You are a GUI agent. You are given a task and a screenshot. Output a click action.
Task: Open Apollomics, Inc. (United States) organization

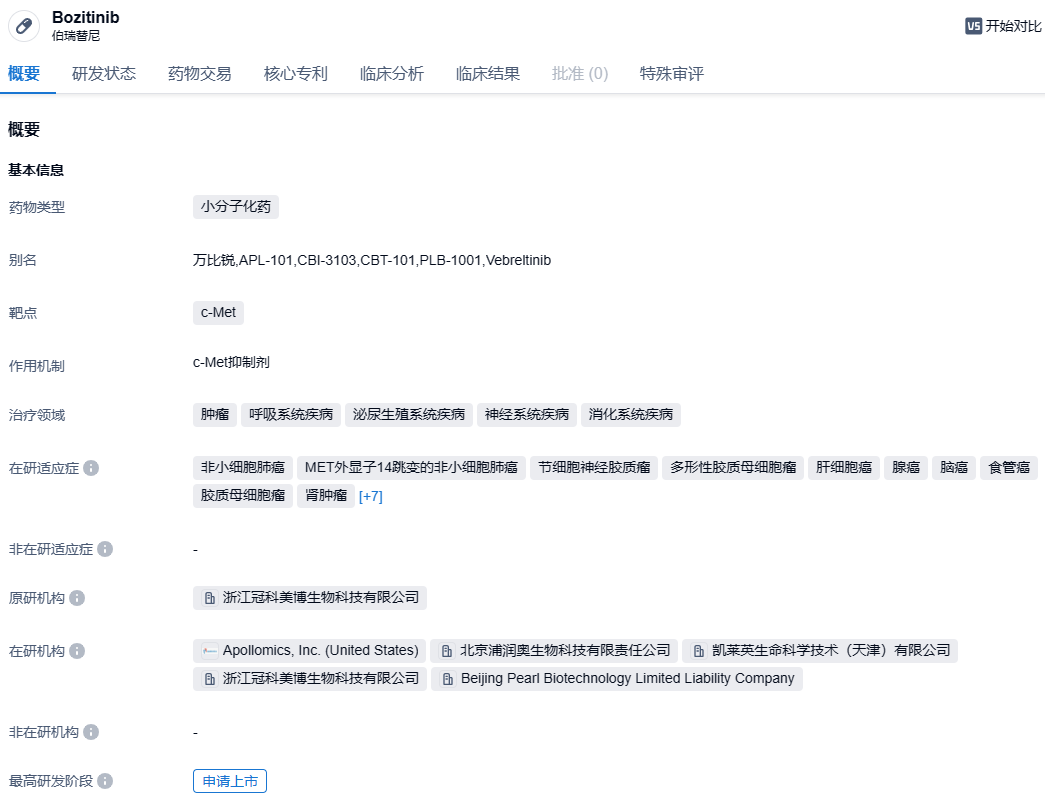click(x=310, y=651)
